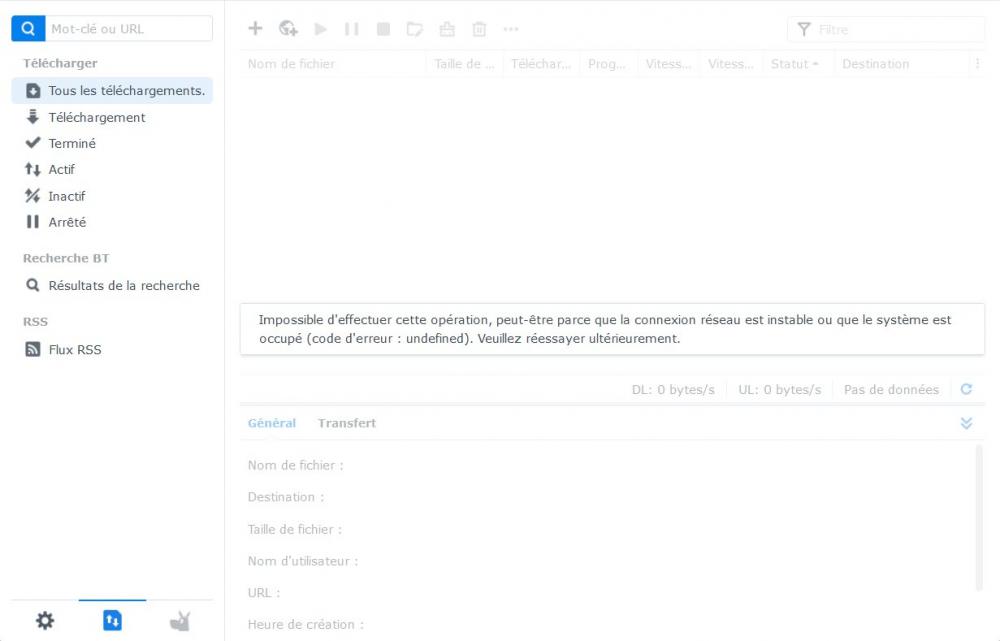Open Flux RSS in the sidebar
The image size is (1000, 641).
tap(75, 350)
